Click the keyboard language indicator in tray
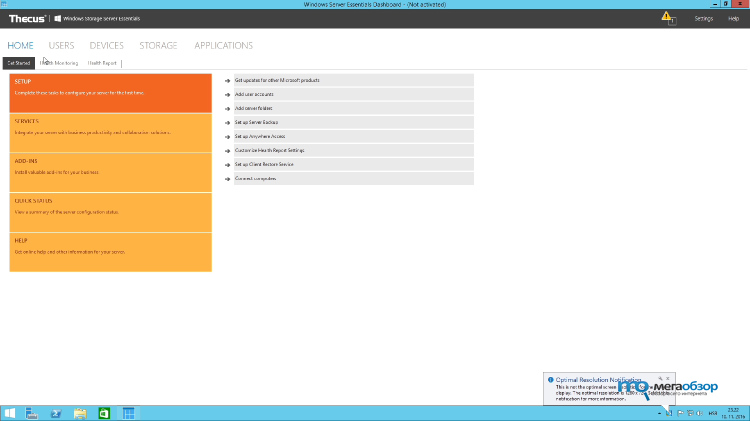Image resolution: width=750 pixels, height=421 pixels. pos(713,413)
